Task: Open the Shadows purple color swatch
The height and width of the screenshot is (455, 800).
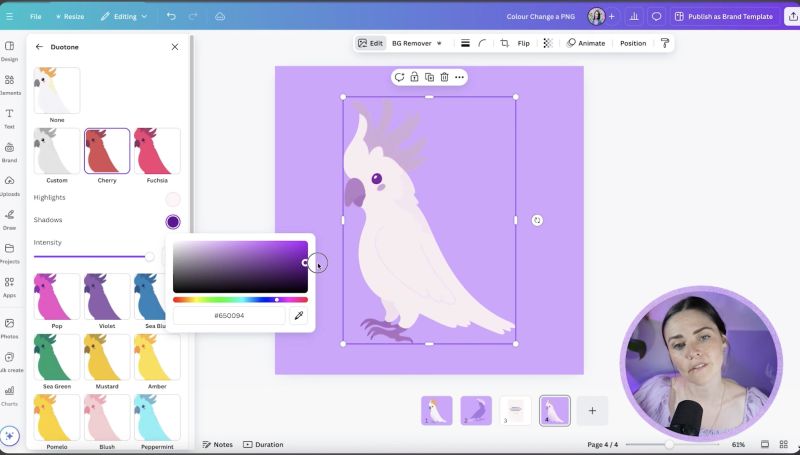Action: click(172, 221)
